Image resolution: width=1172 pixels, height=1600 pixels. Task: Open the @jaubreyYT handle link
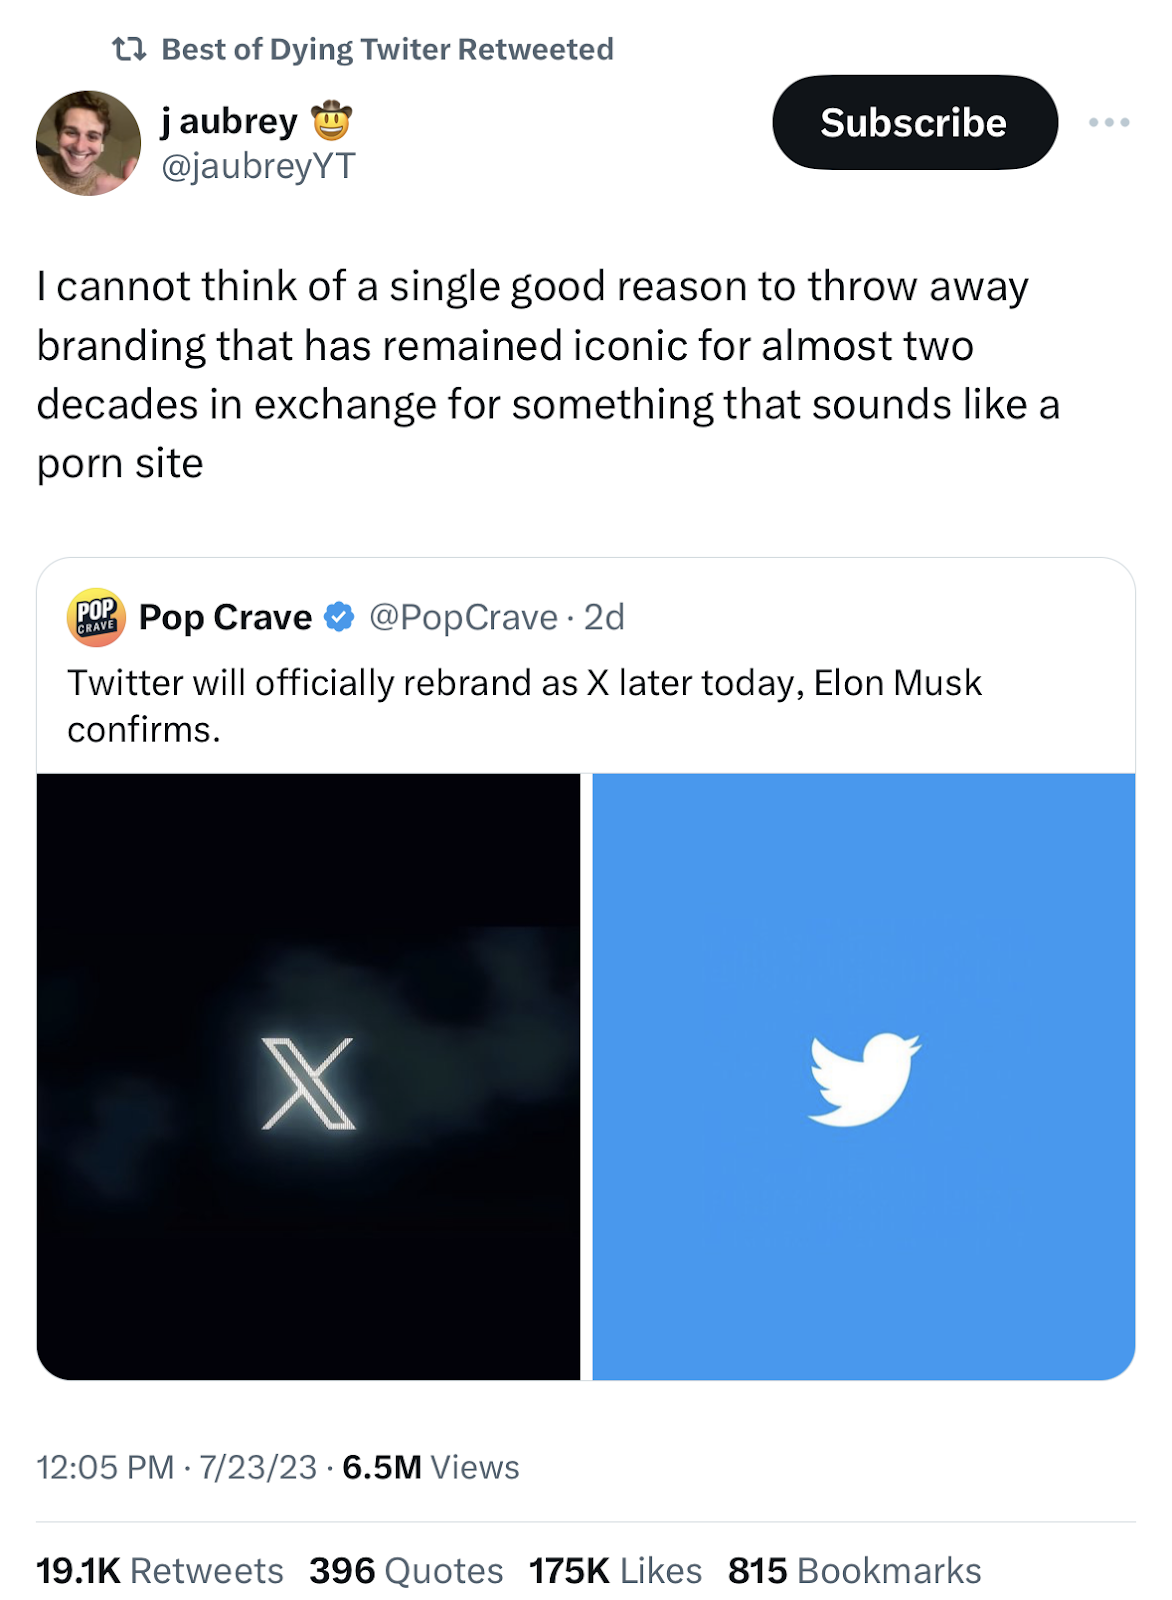point(258,166)
